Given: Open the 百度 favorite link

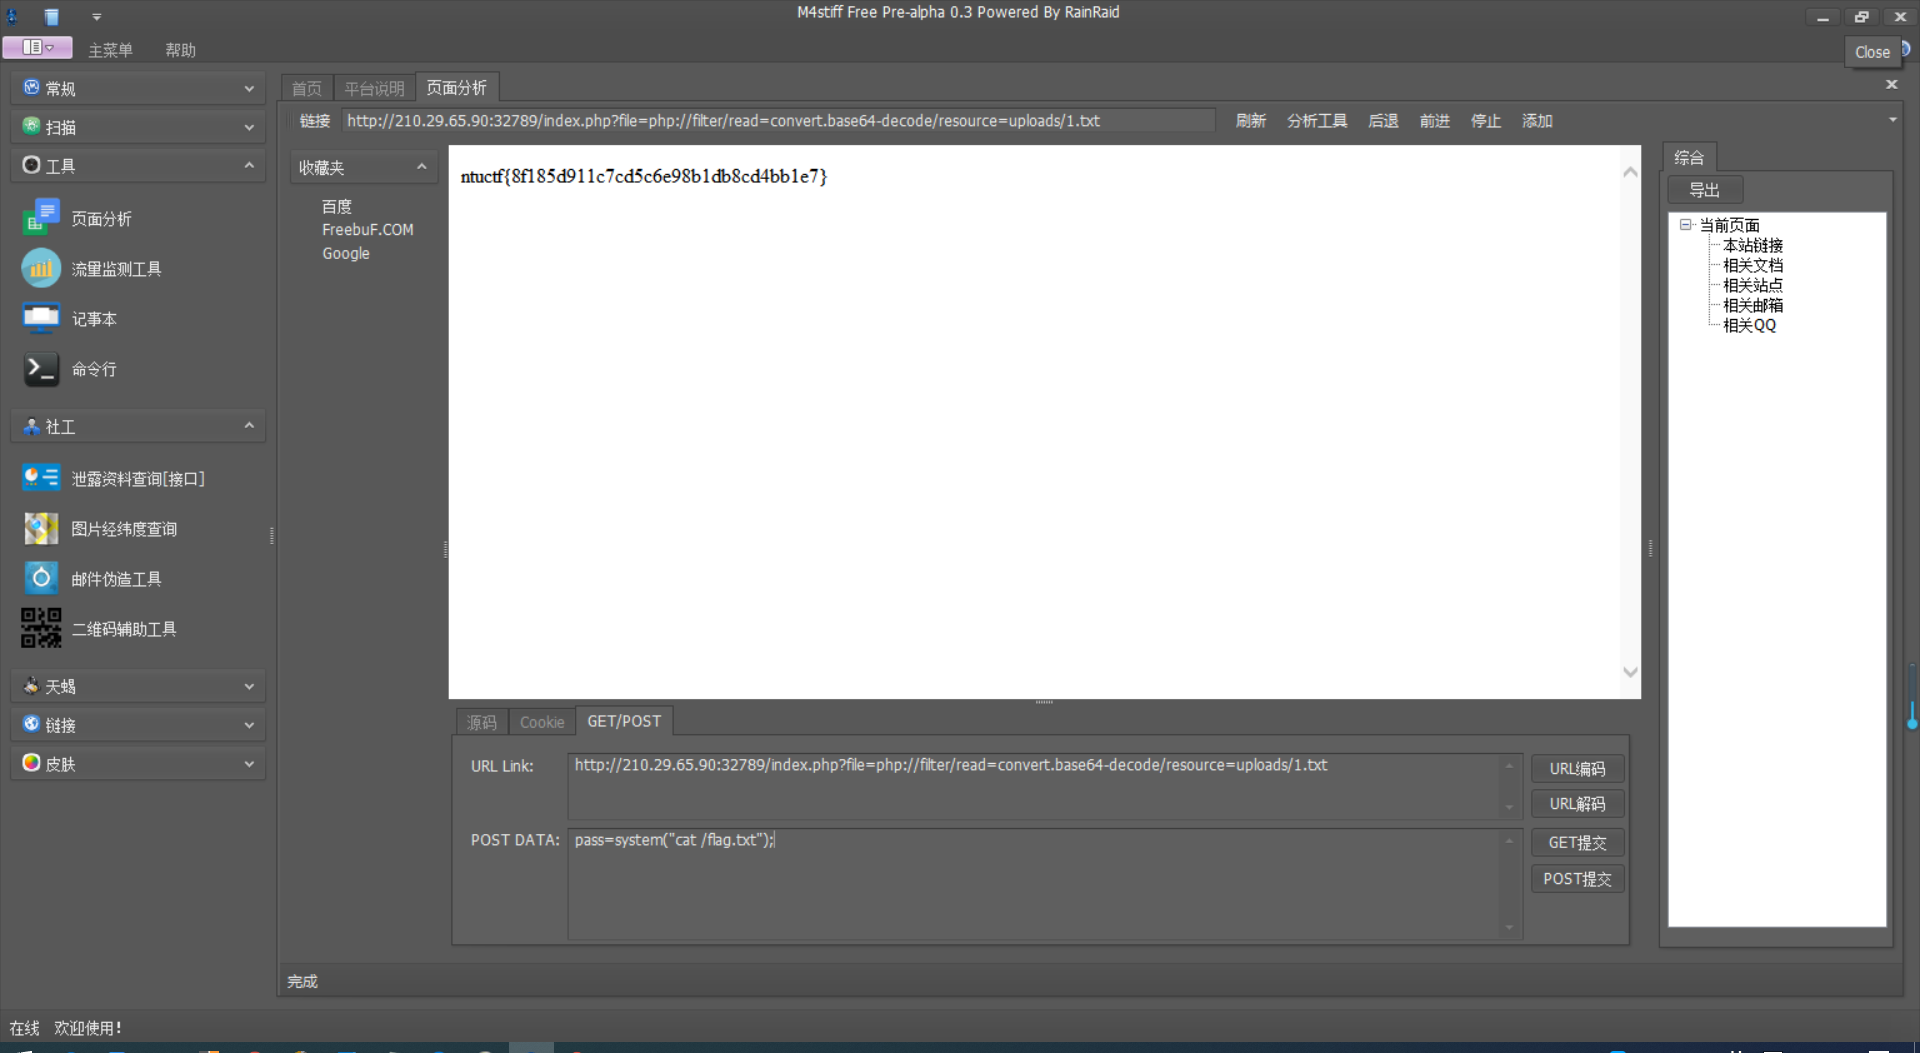Looking at the screenshot, I should [x=337, y=206].
